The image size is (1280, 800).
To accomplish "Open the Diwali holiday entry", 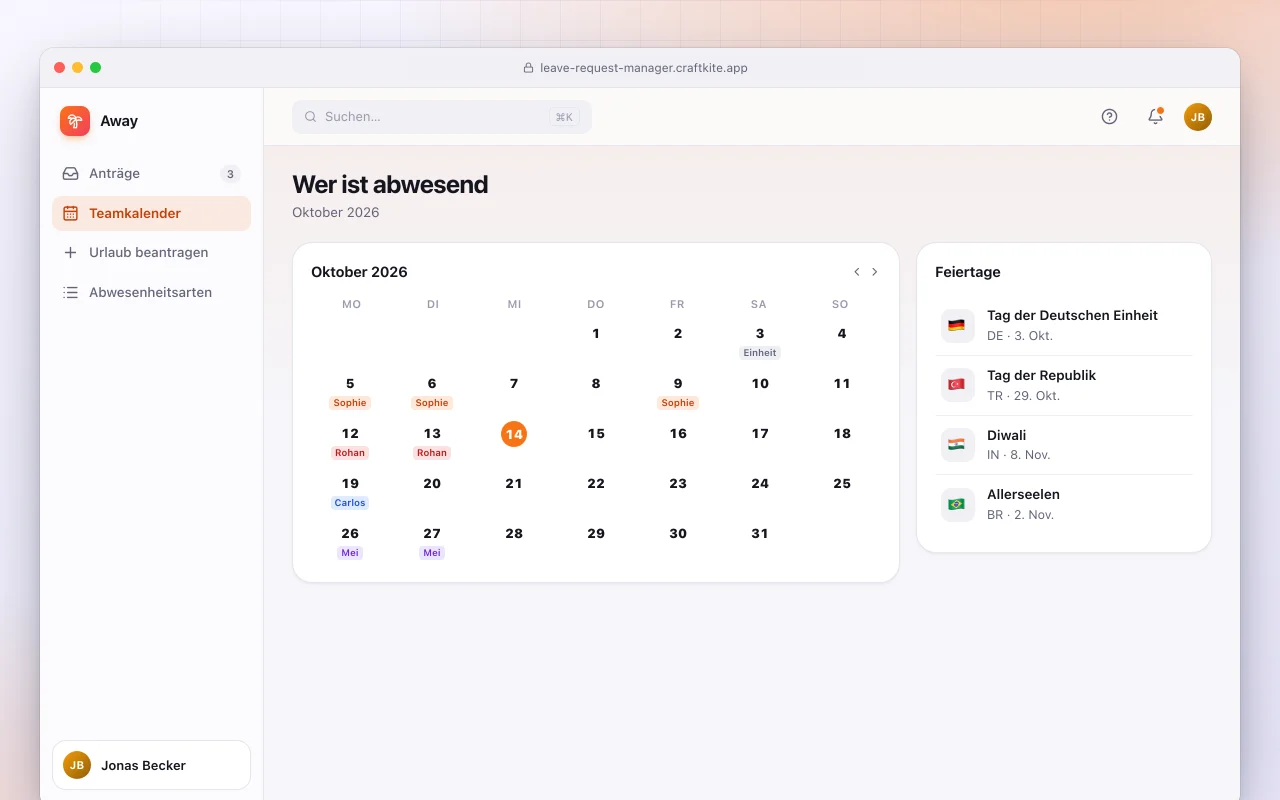I will (1064, 445).
